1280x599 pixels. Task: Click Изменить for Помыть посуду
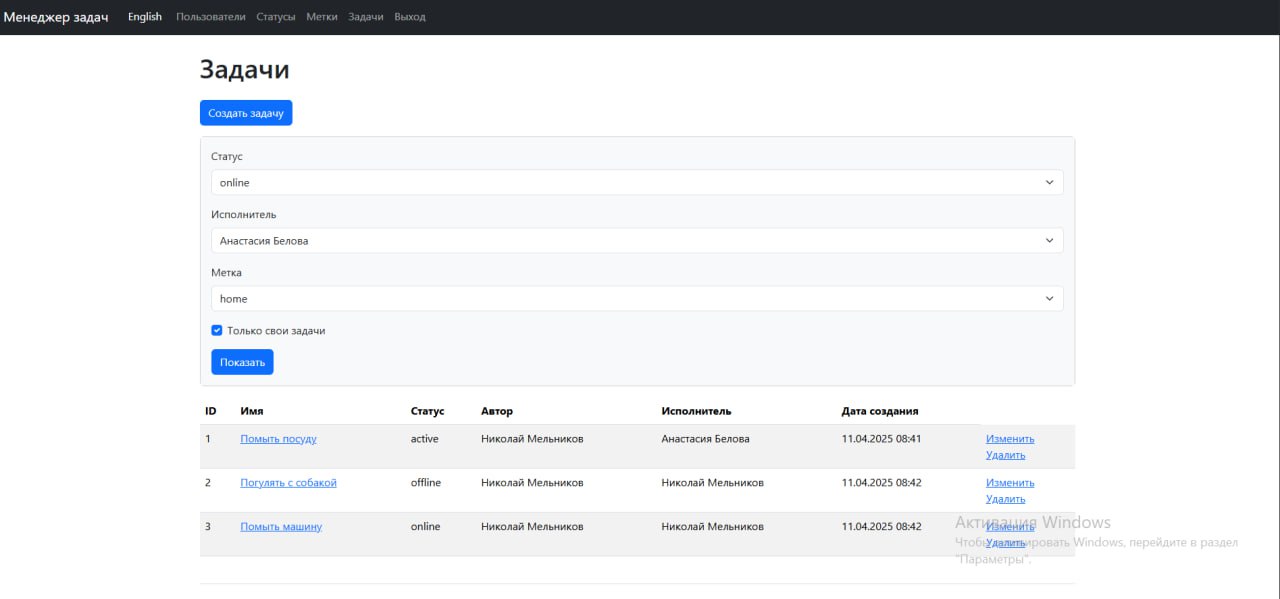pyautogui.click(x=1010, y=439)
